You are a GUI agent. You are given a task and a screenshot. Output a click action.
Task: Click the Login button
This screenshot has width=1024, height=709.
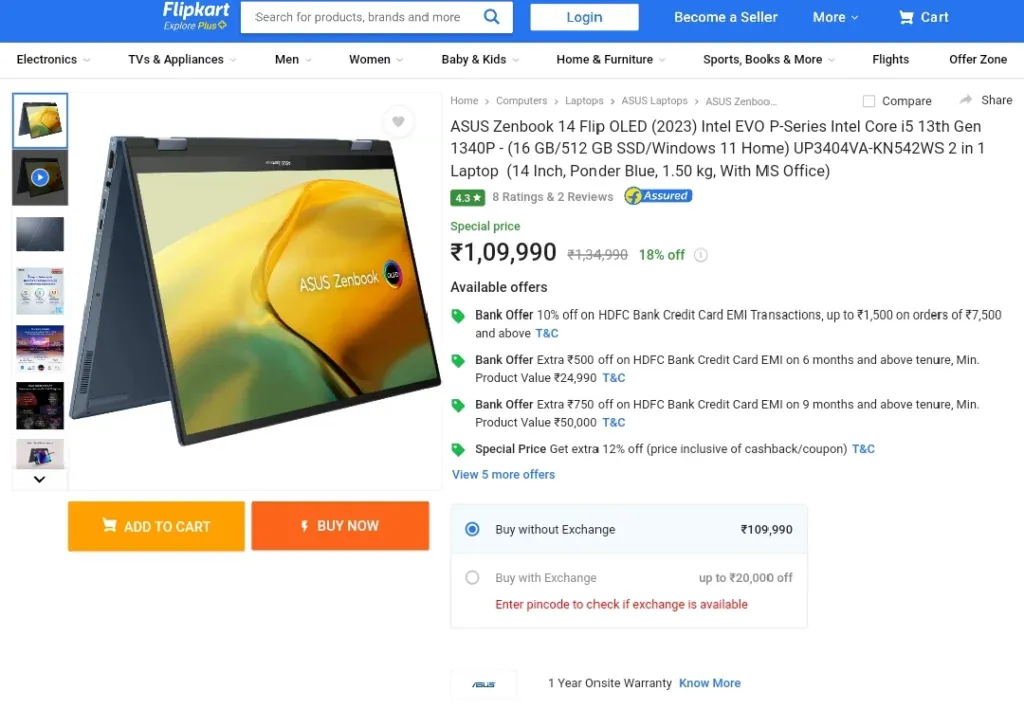(584, 18)
